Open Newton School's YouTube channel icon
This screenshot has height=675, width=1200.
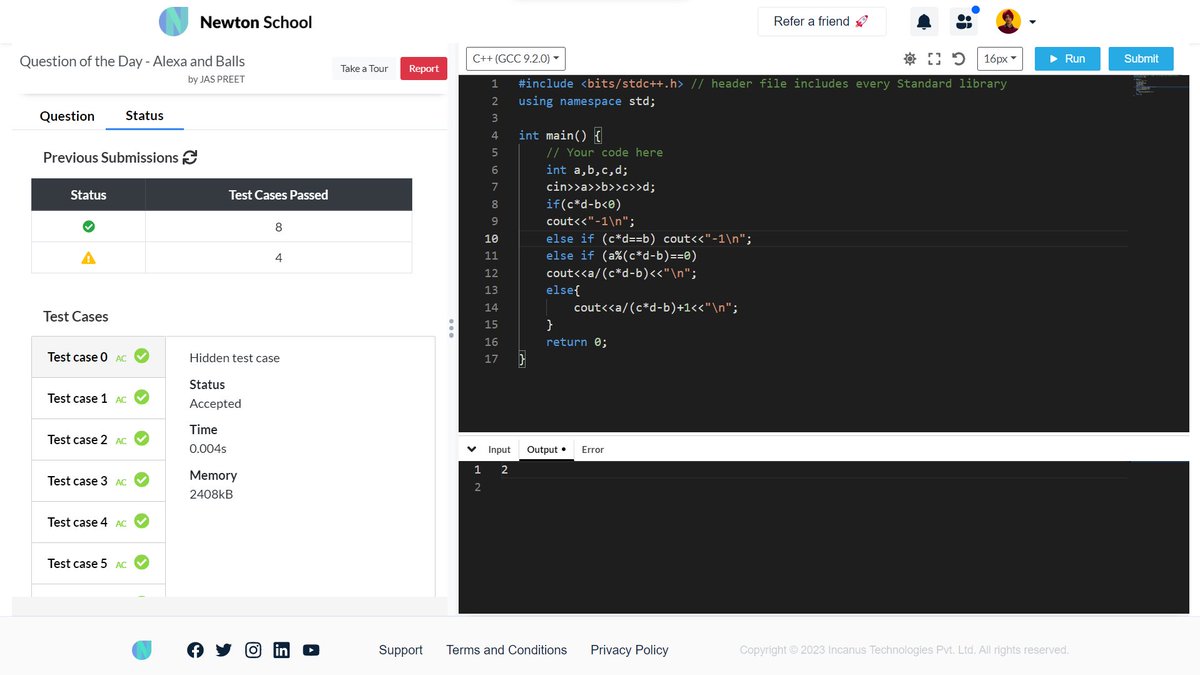pyautogui.click(x=311, y=649)
